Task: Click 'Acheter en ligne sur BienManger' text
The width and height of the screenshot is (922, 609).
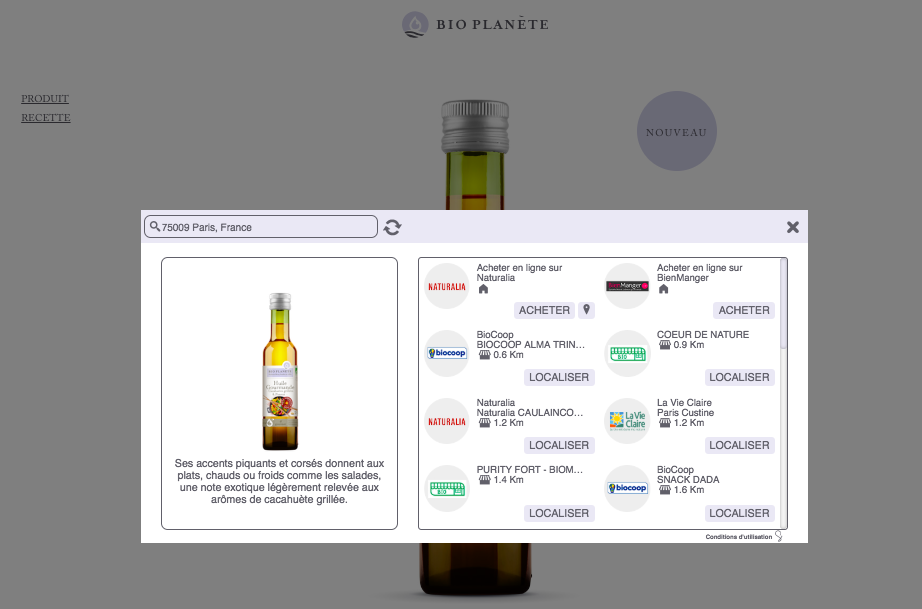Action: (700, 273)
